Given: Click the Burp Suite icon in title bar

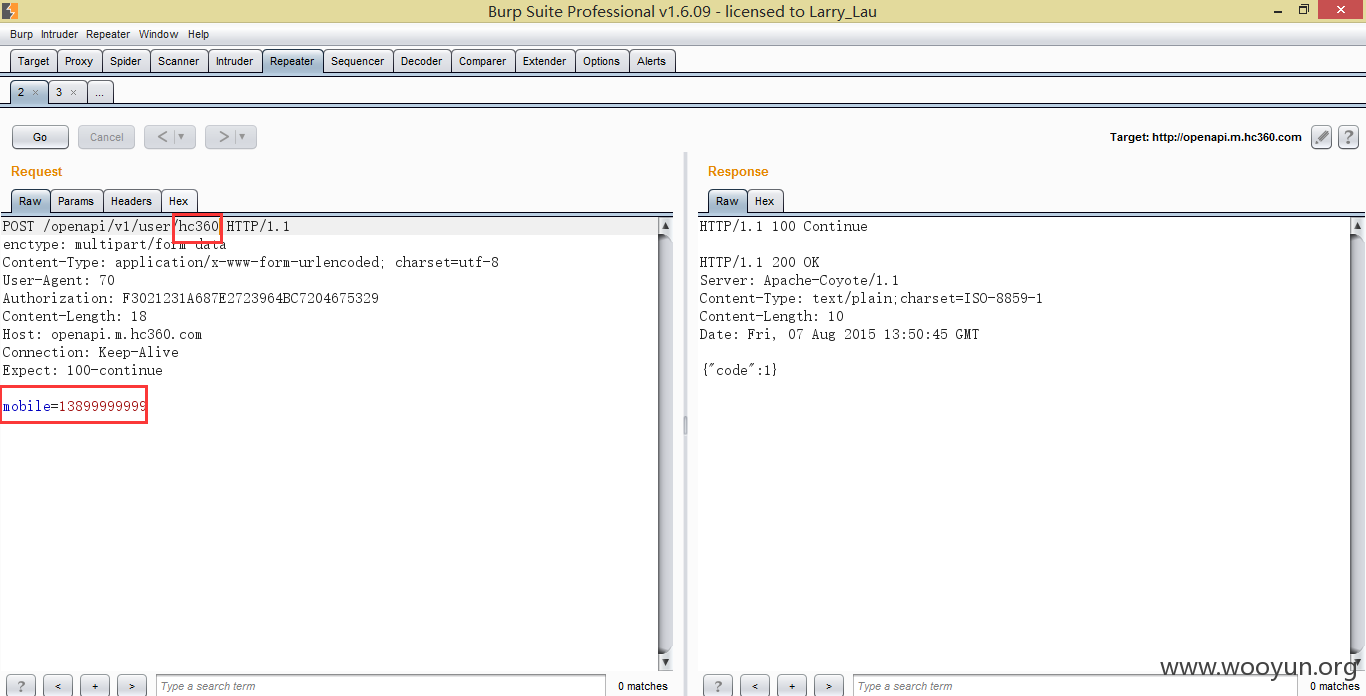Looking at the screenshot, I should coord(10,11).
